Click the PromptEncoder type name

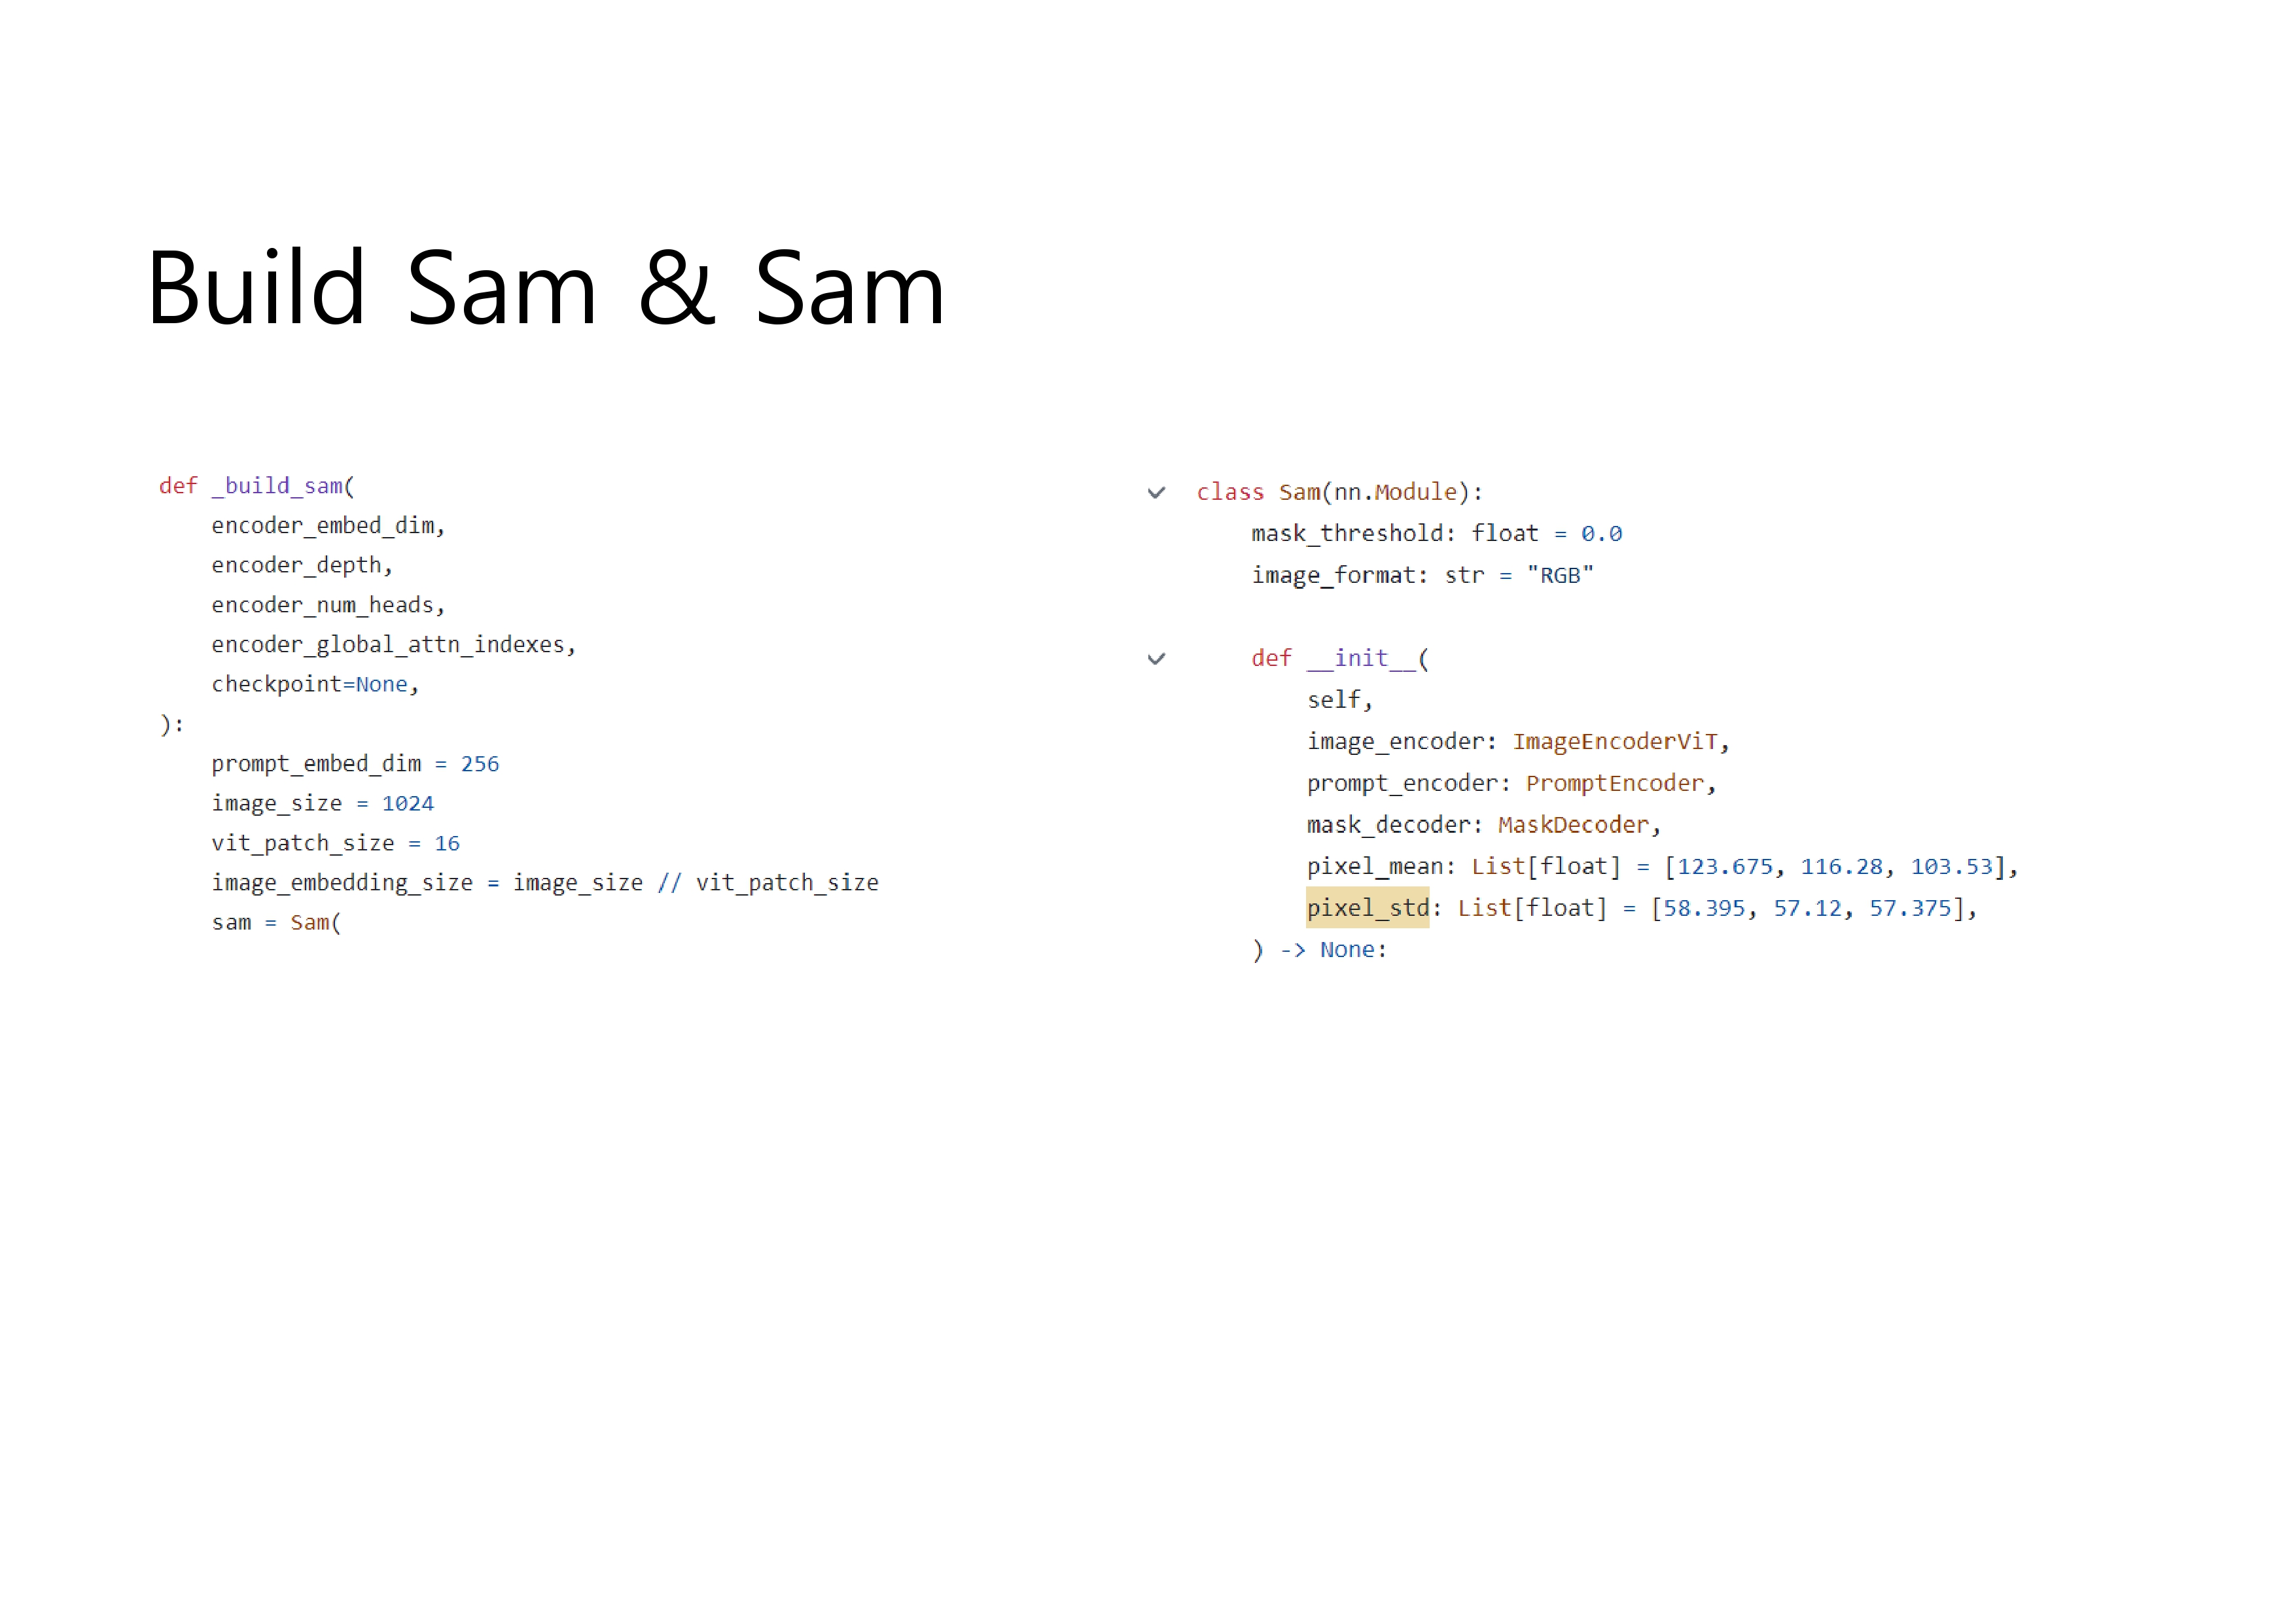(x=1614, y=784)
